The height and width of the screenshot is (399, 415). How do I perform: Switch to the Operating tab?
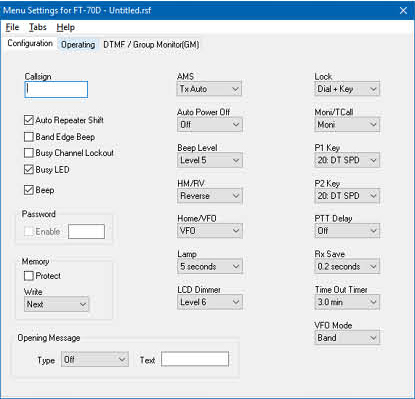click(78, 44)
